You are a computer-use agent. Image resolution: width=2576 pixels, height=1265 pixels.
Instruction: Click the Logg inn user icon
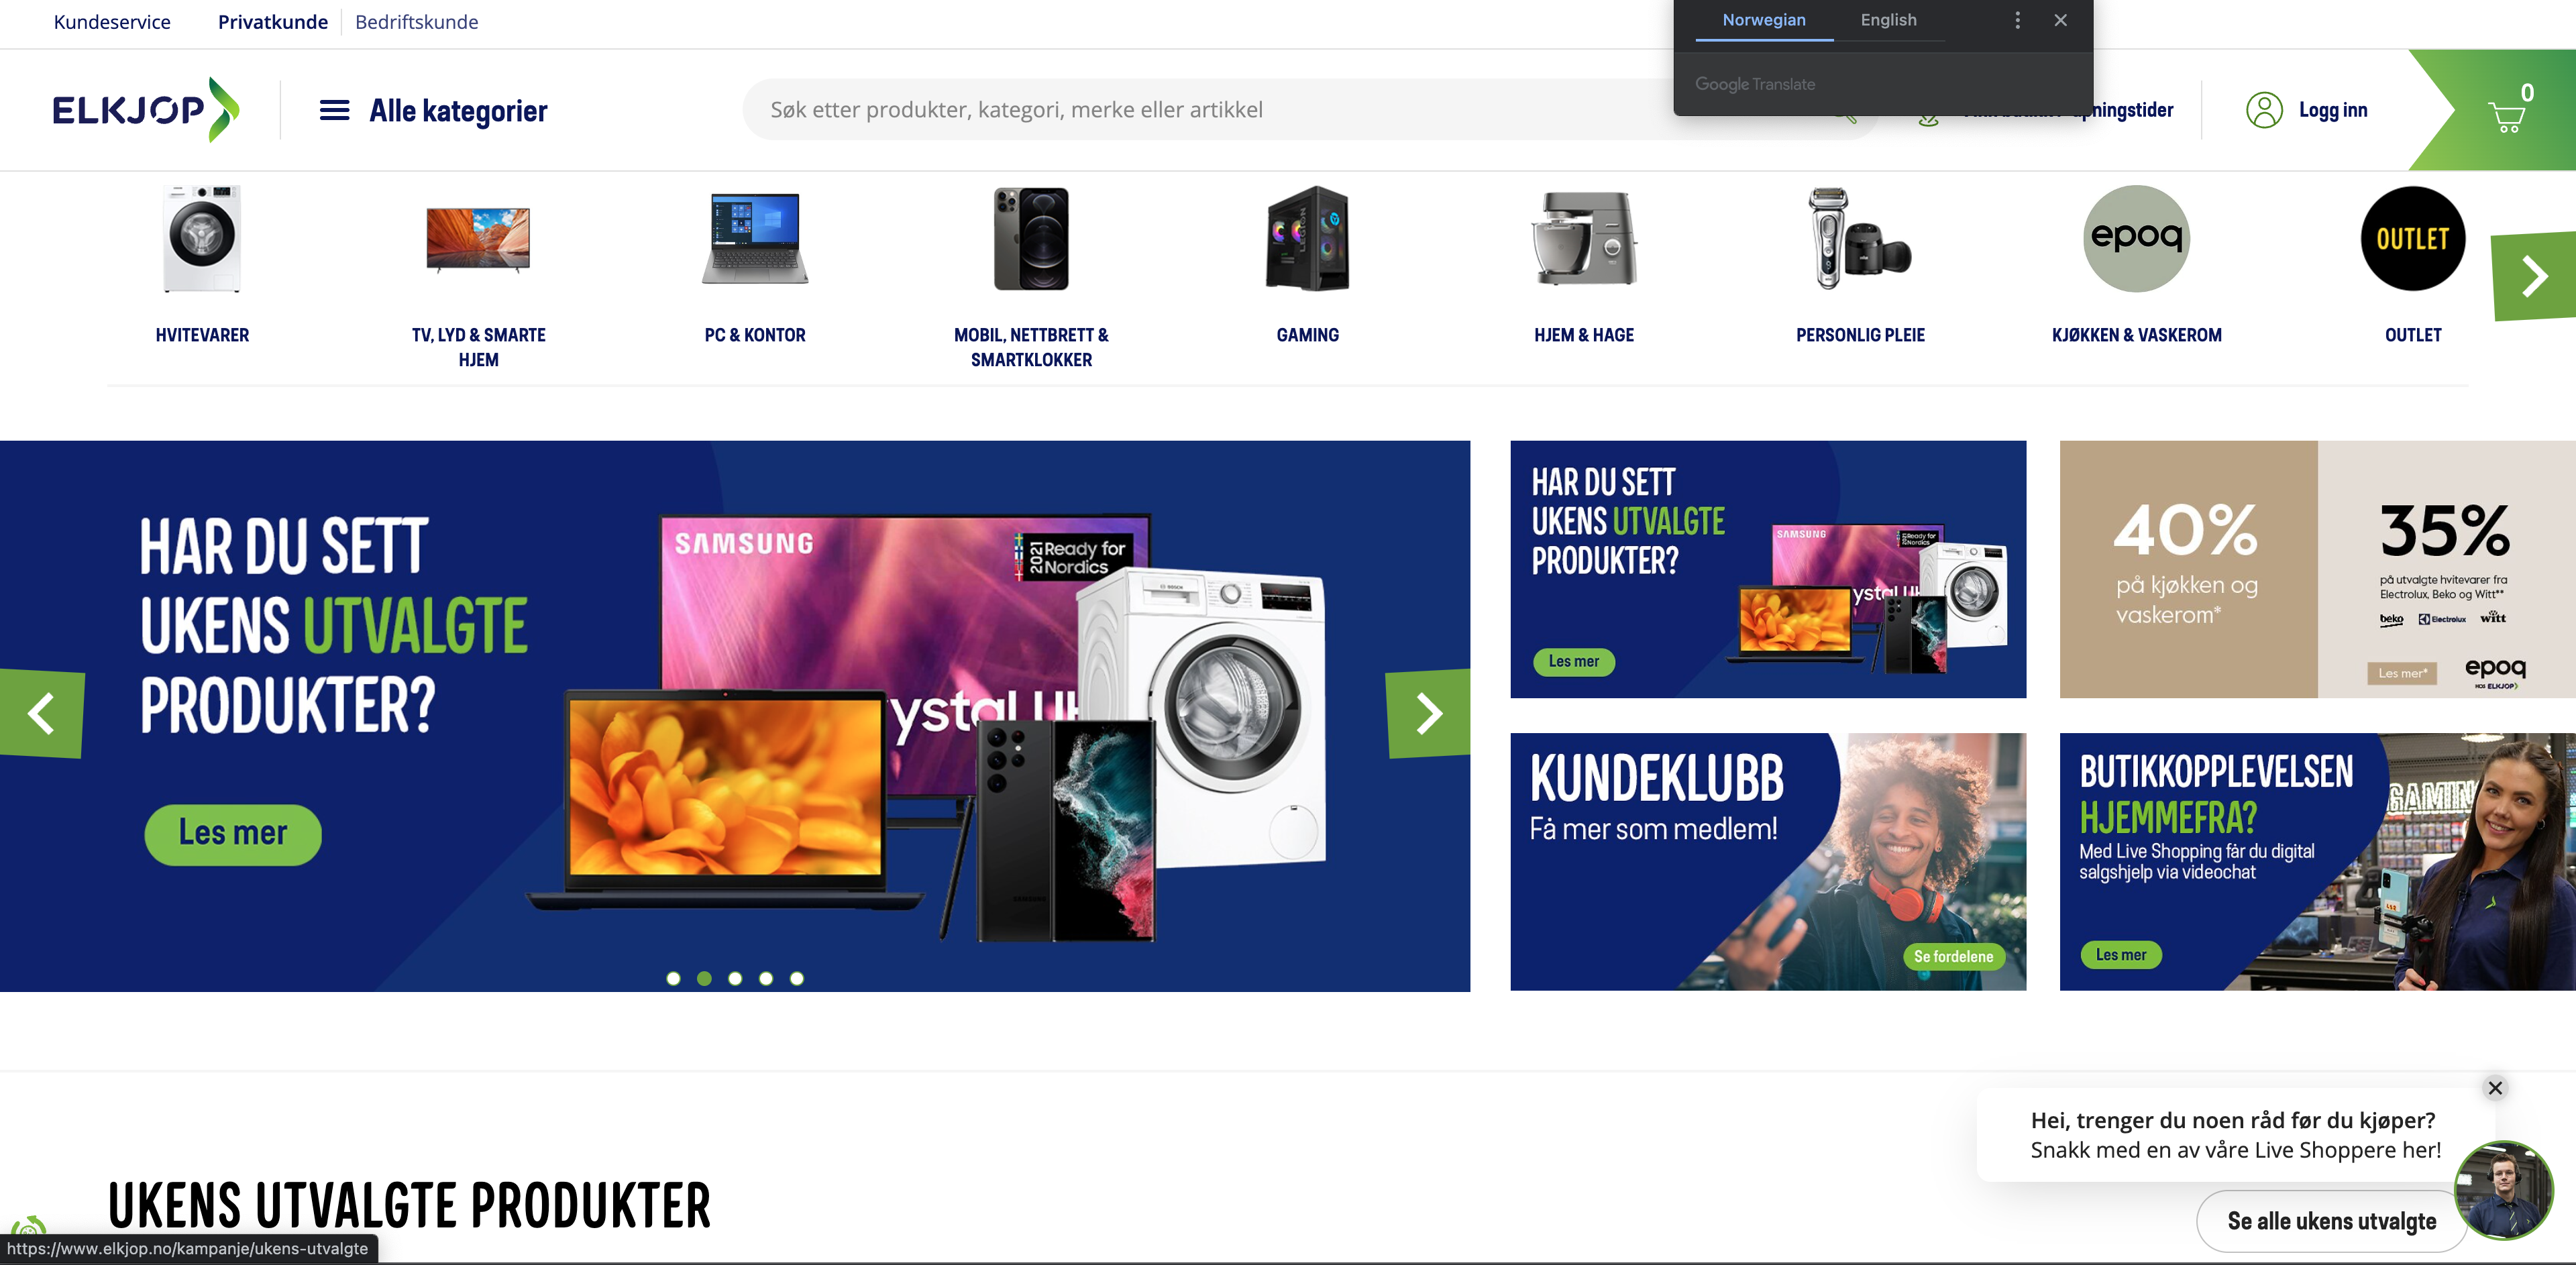click(x=2264, y=110)
